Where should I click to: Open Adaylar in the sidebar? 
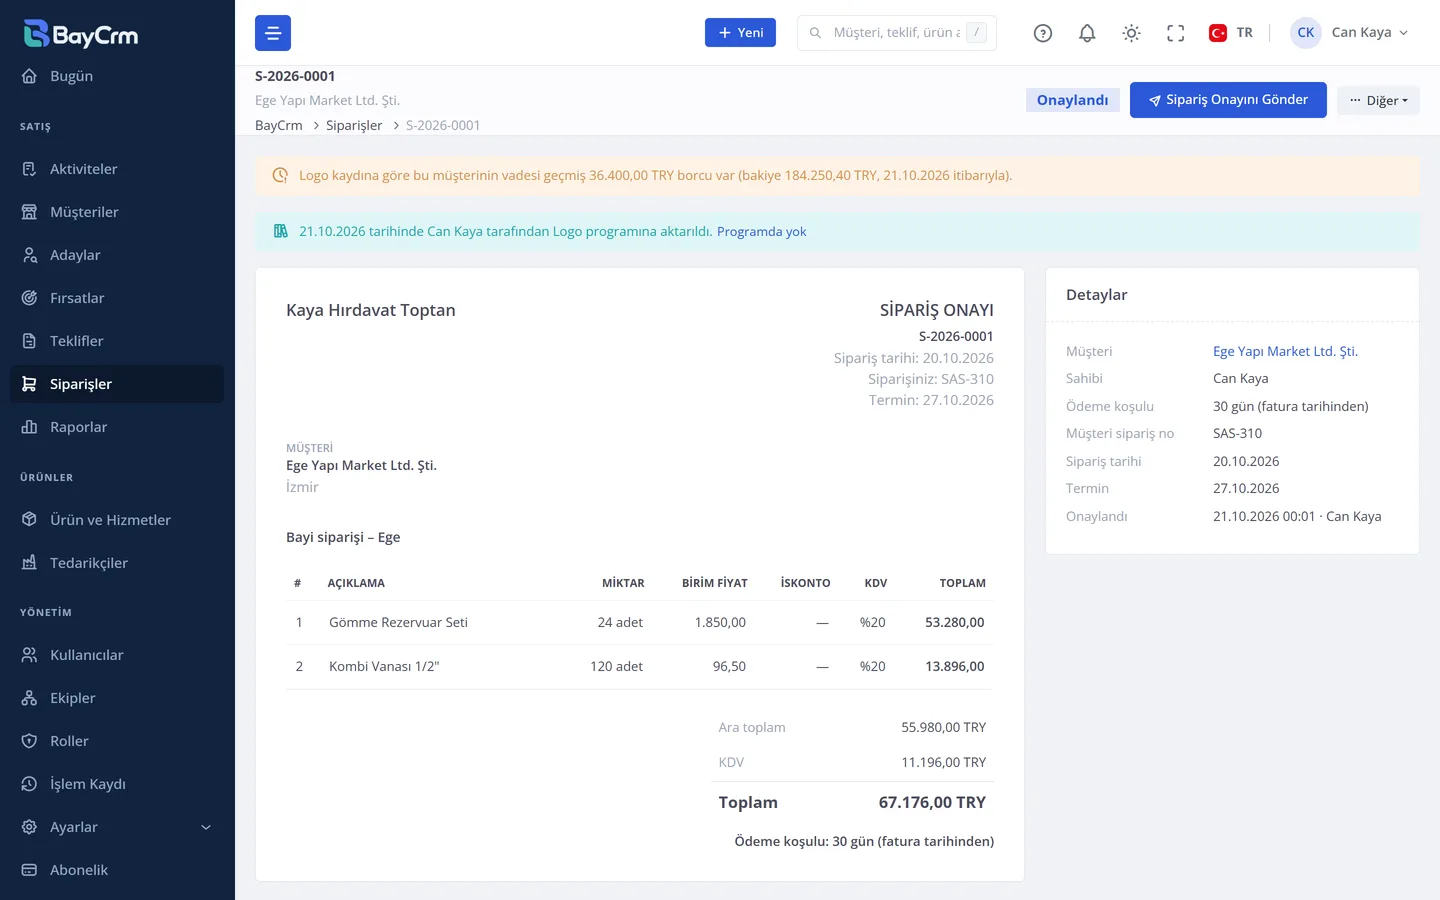click(117, 255)
